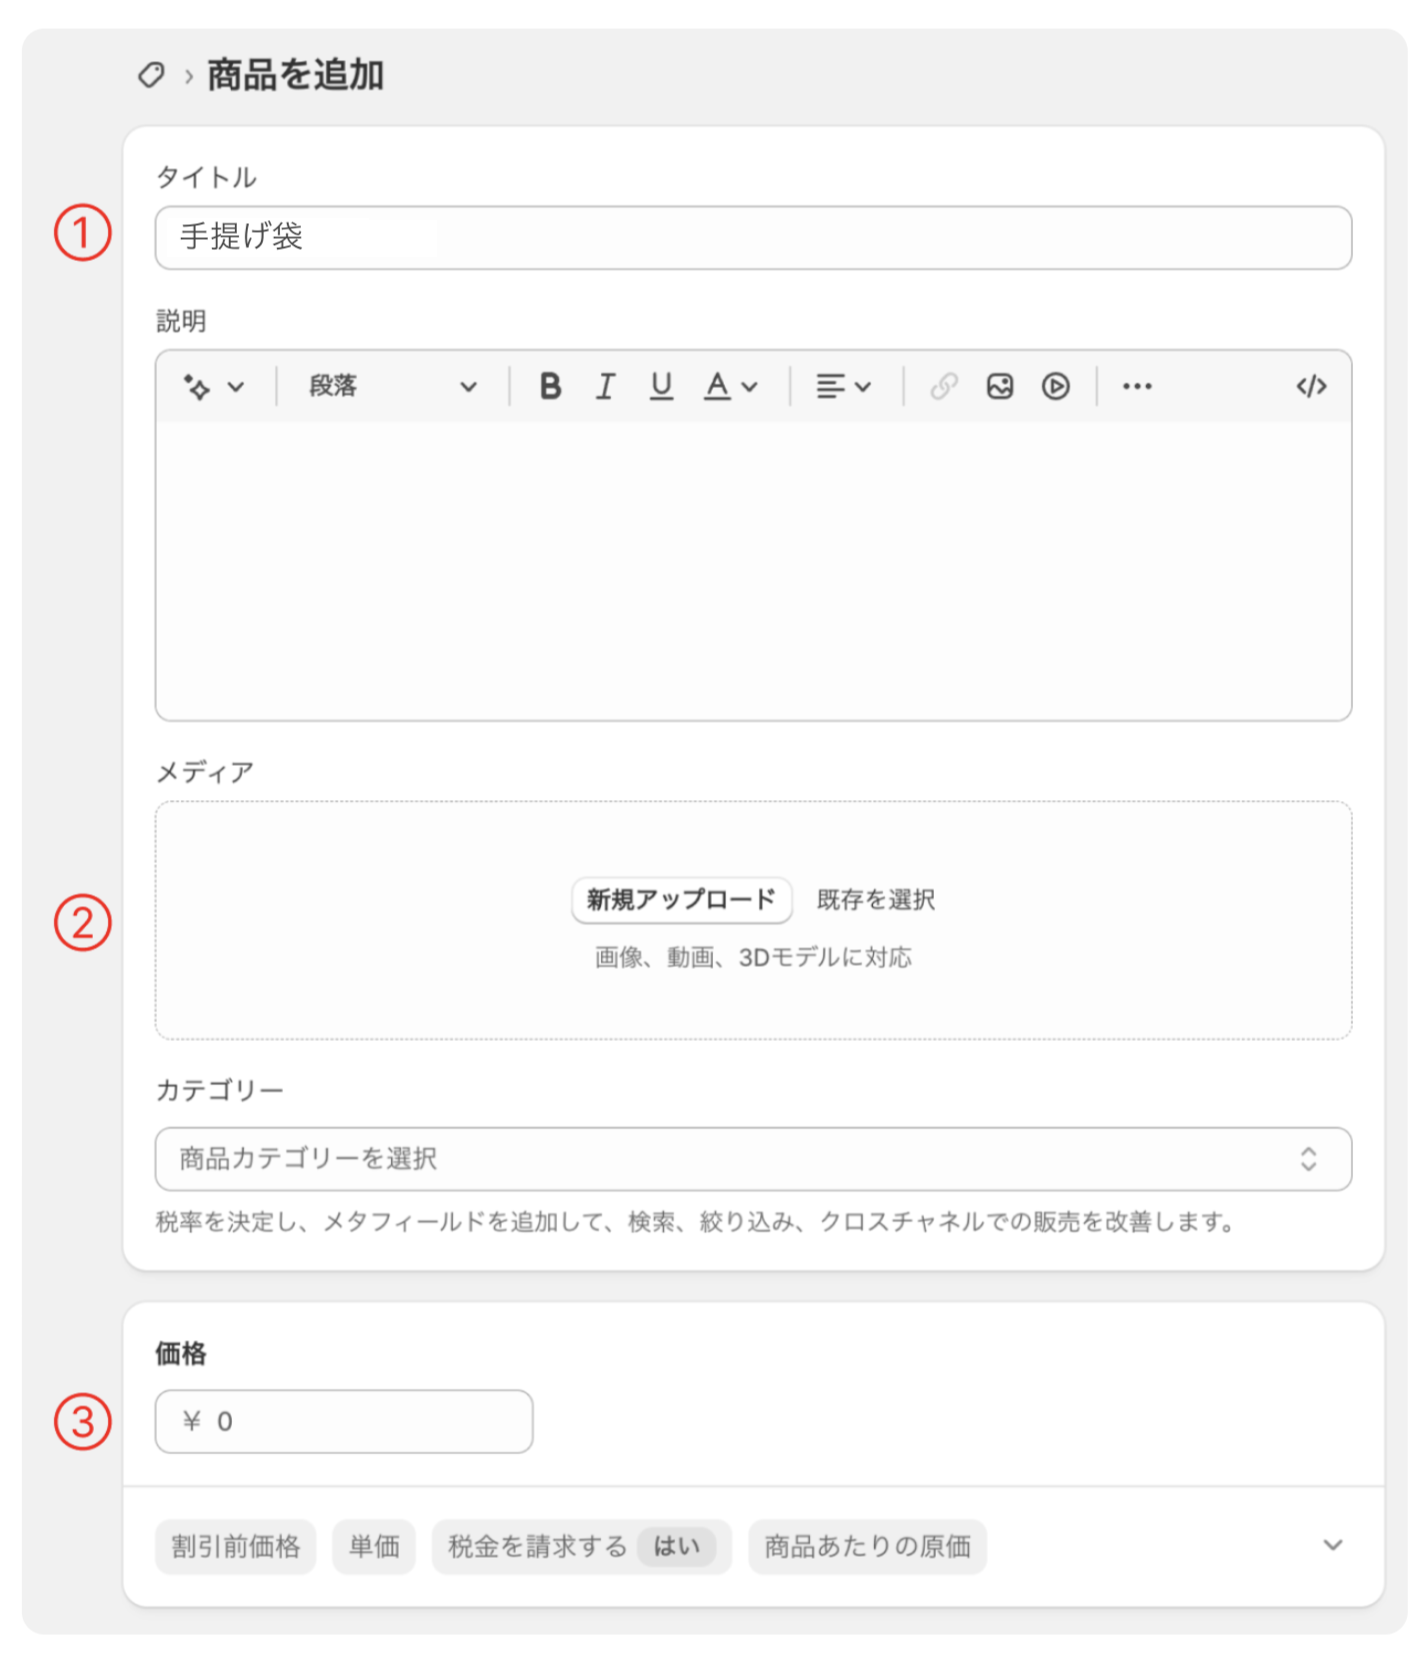The width and height of the screenshot is (1426, 1656).
Task: Click the 商品を追加 page heading
Action: 295,75
